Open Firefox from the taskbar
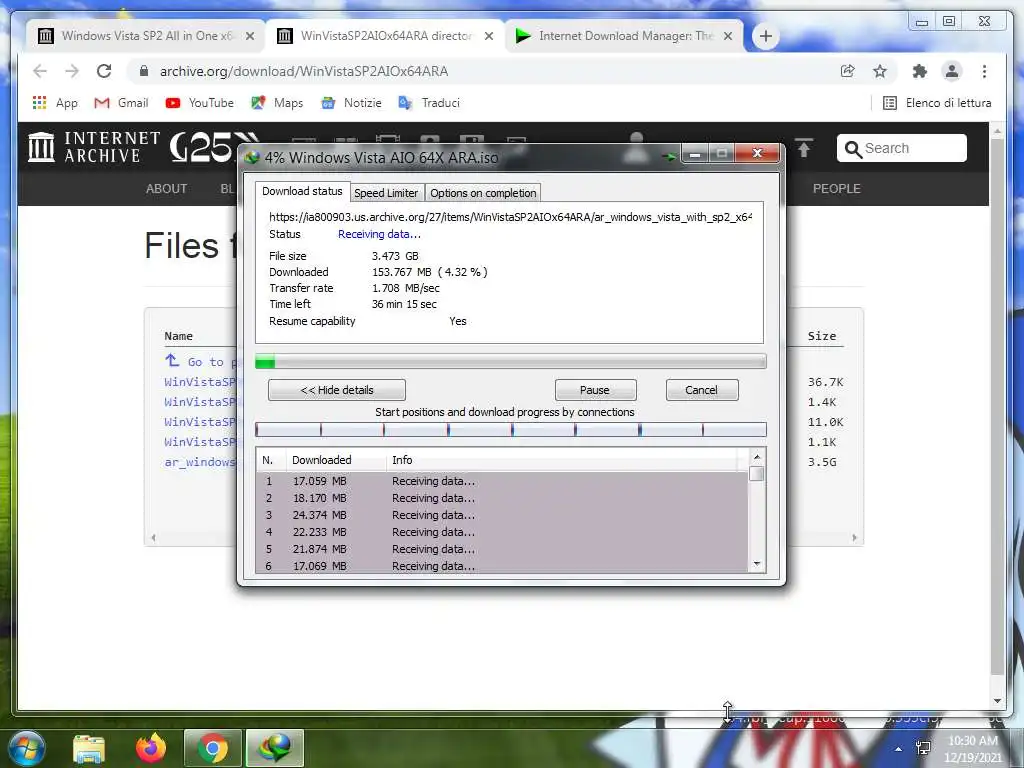 (x=151, y=748)
